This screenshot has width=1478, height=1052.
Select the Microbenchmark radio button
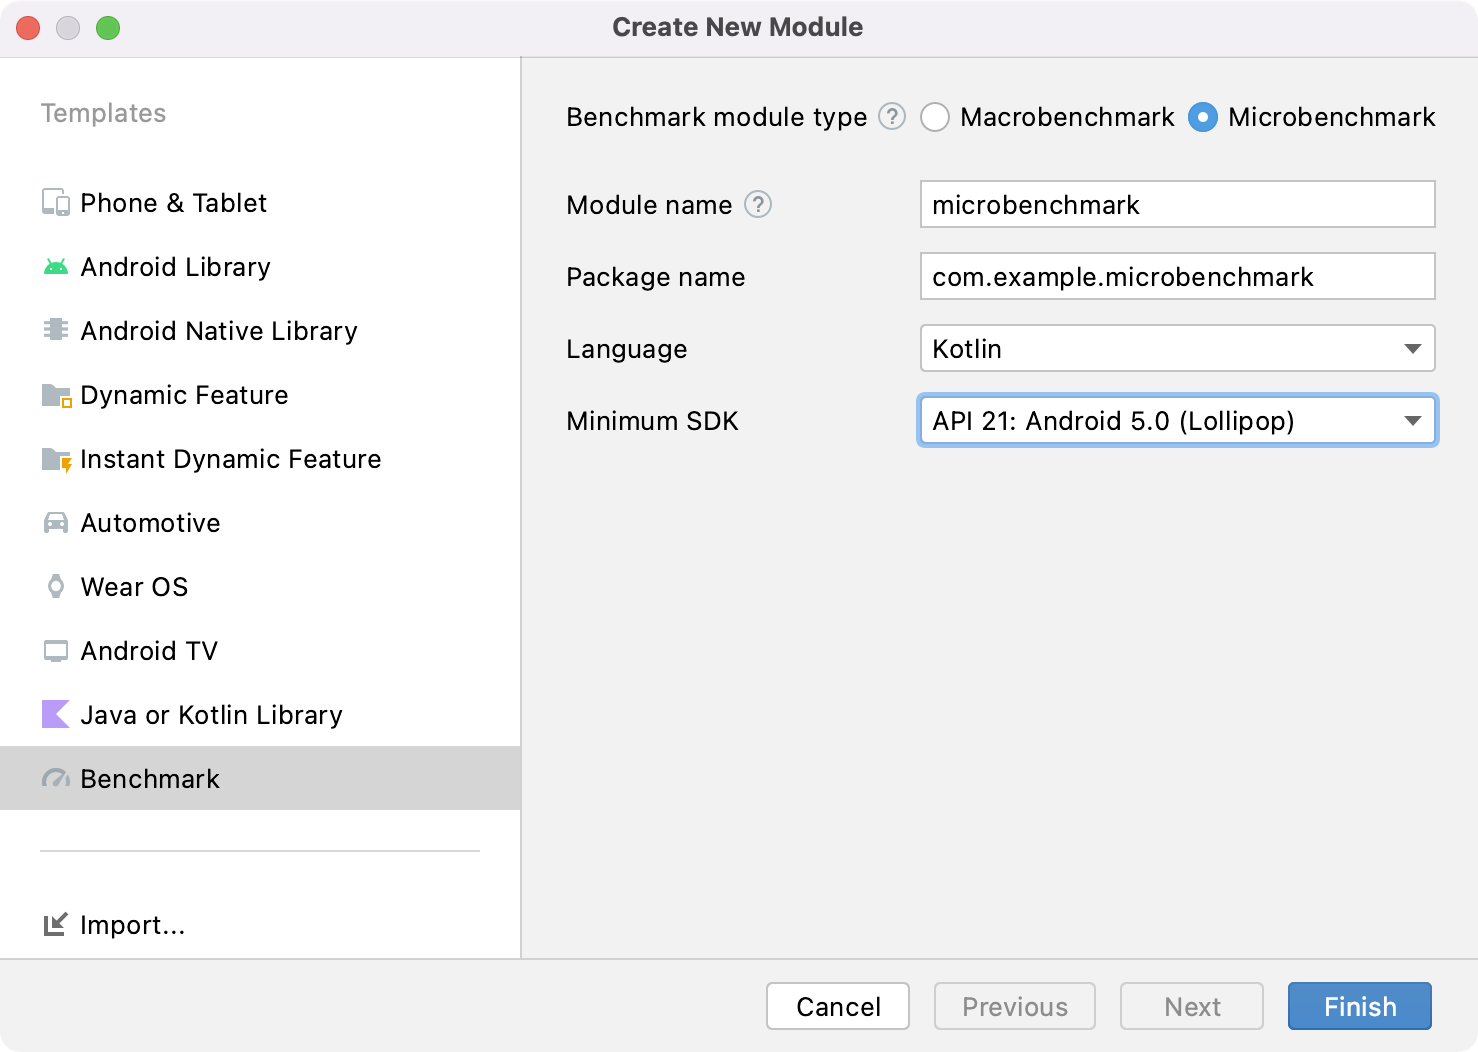click(x=1203, y=118)
